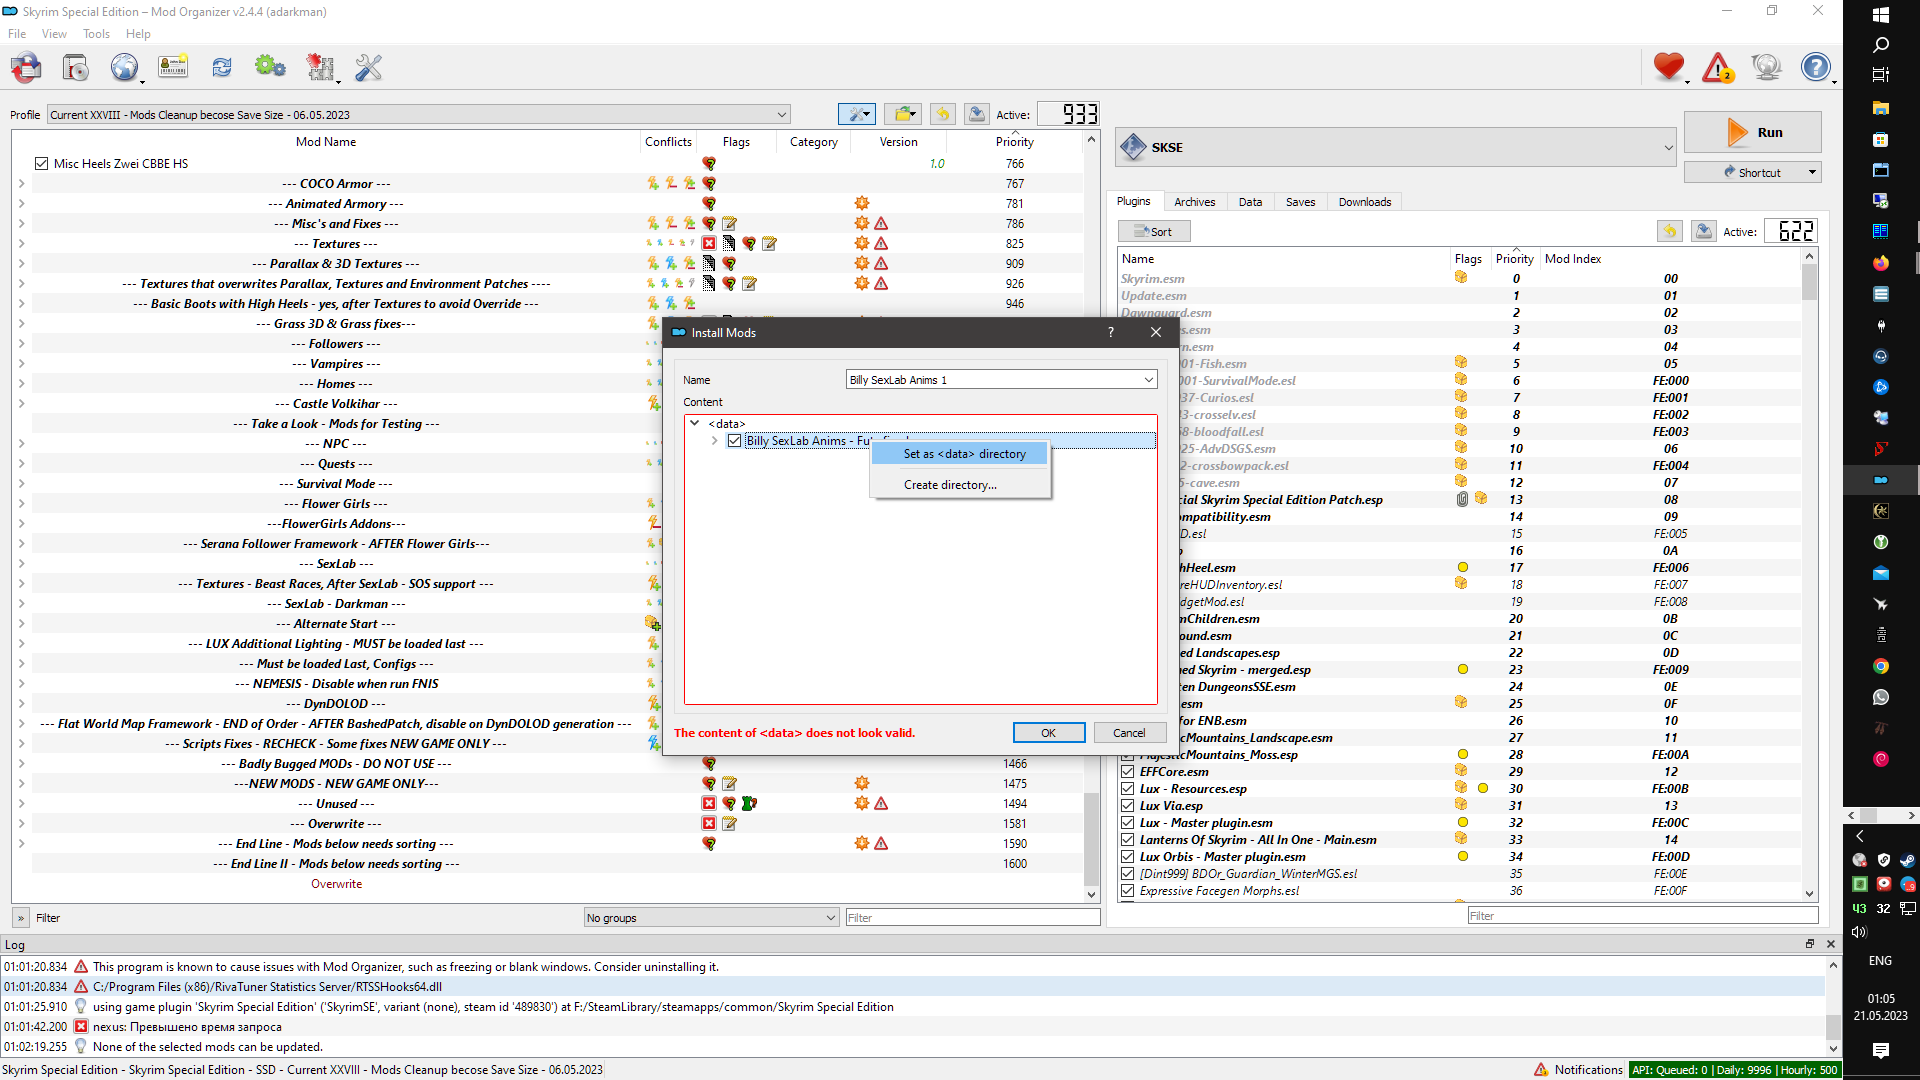Click the Refresh arrows toolbar icon
This screenshot has height=1080, width=1920.
click(222, 68)
